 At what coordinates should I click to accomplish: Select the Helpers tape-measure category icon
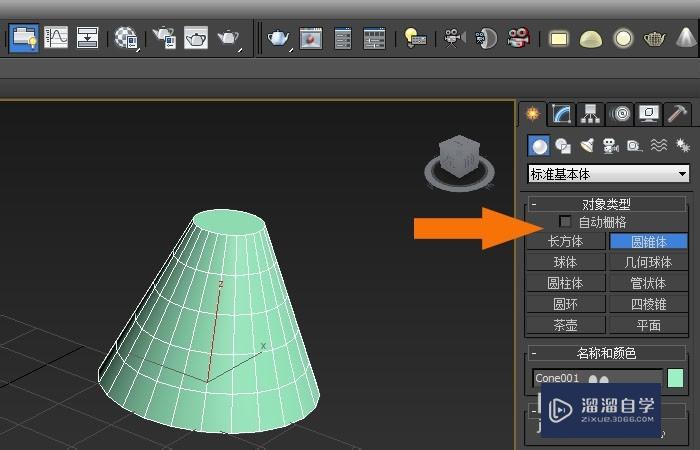635,146
